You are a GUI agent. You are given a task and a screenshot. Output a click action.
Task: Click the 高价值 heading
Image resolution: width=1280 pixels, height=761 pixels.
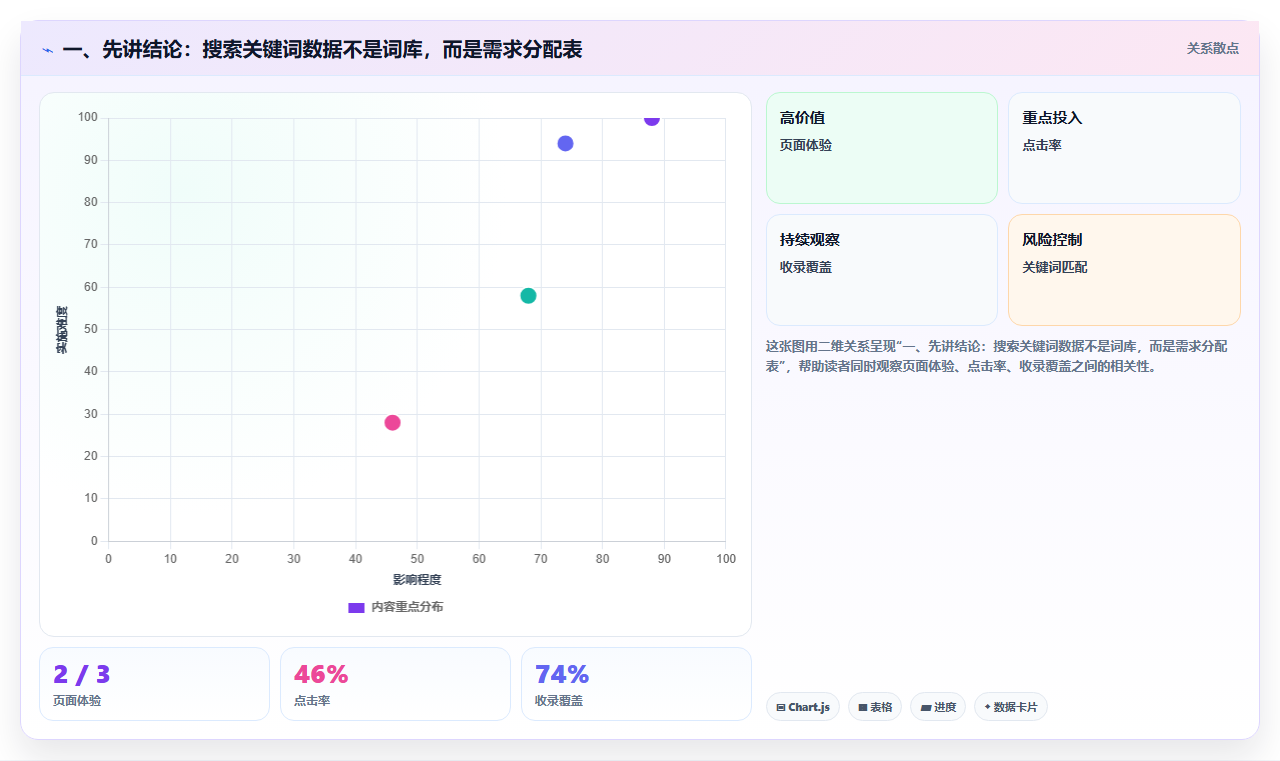[802, 118]
